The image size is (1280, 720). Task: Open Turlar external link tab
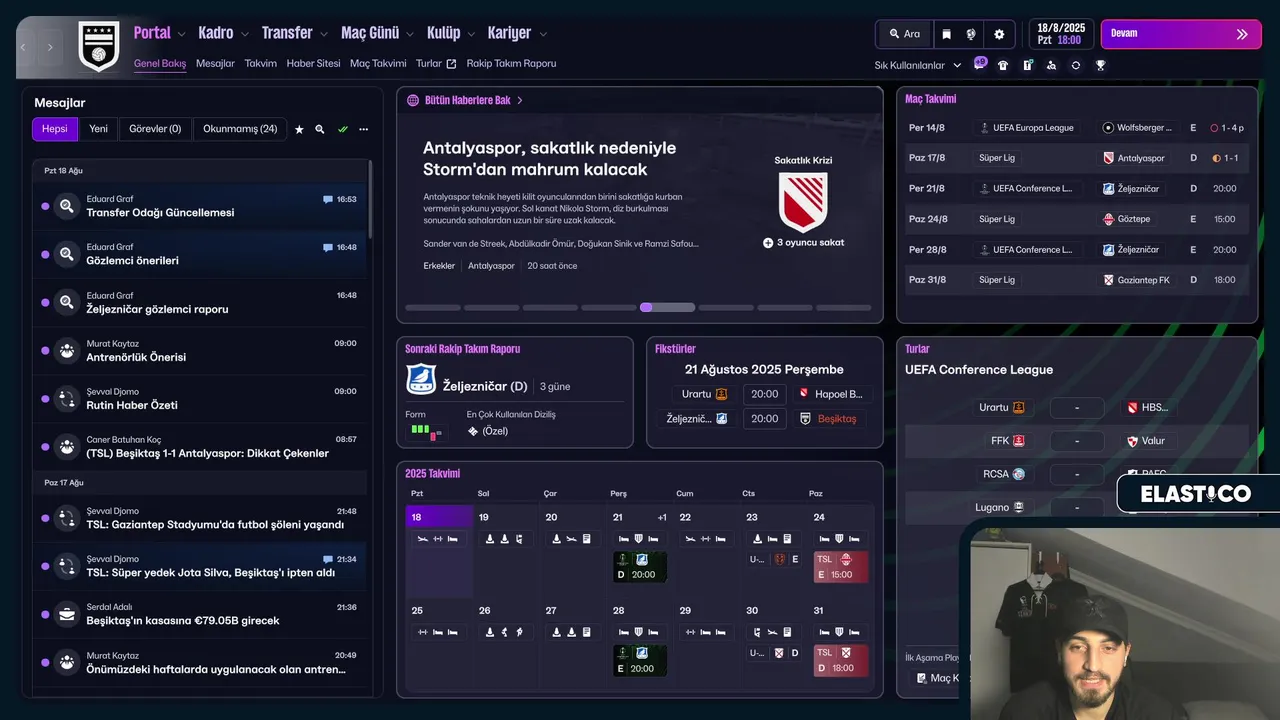436,63
